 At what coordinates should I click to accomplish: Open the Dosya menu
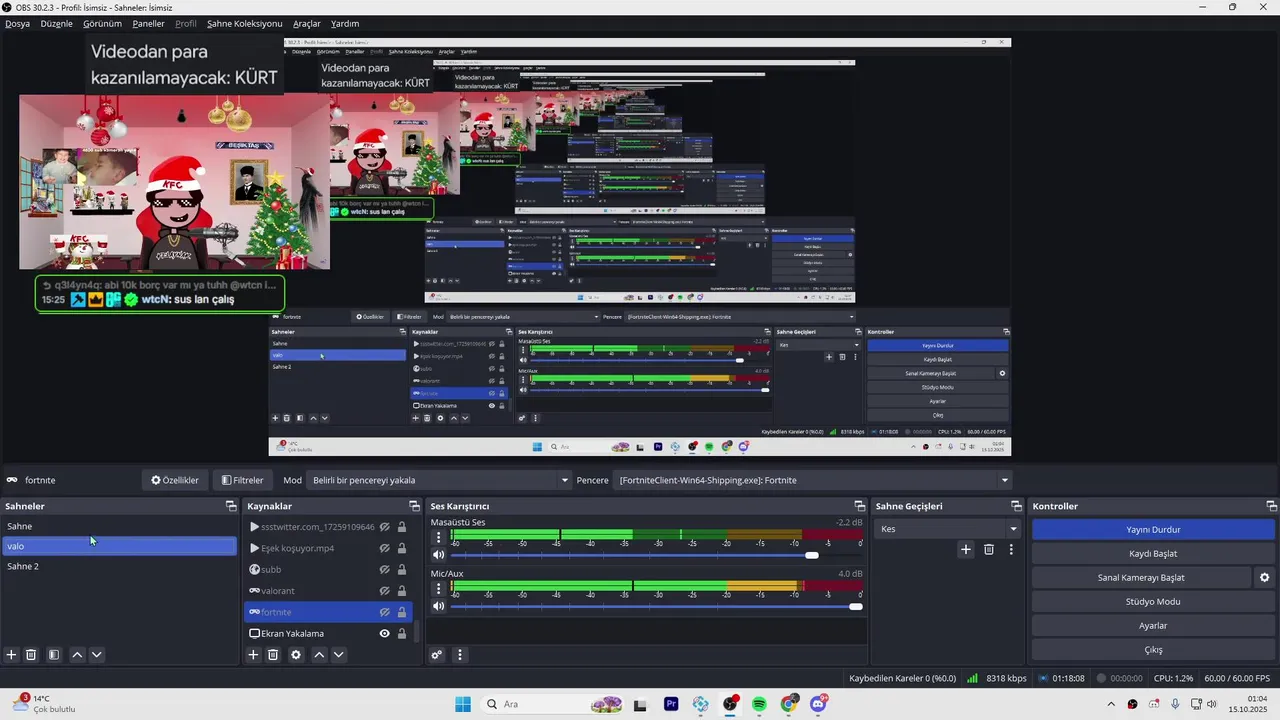(18, 23)
